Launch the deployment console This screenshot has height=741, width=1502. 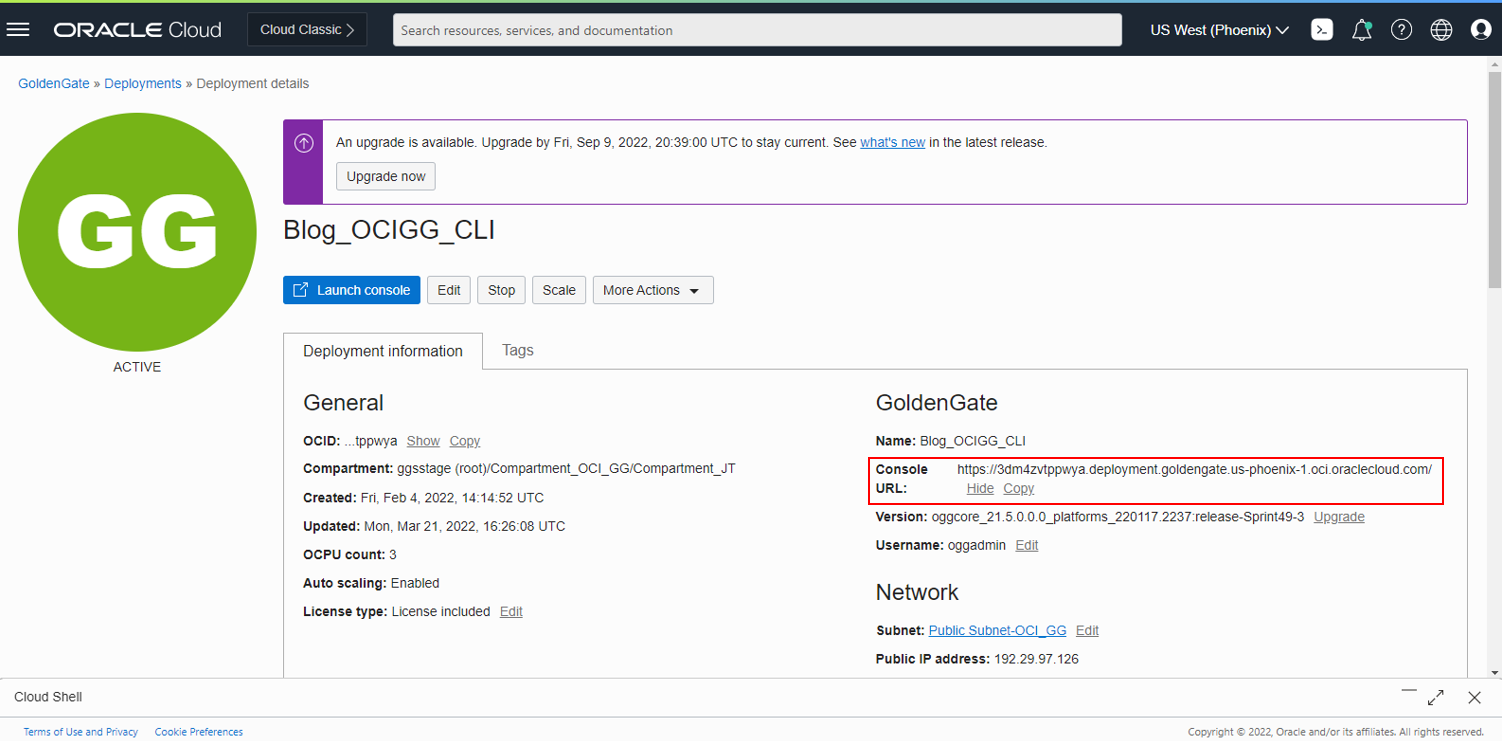351,290
